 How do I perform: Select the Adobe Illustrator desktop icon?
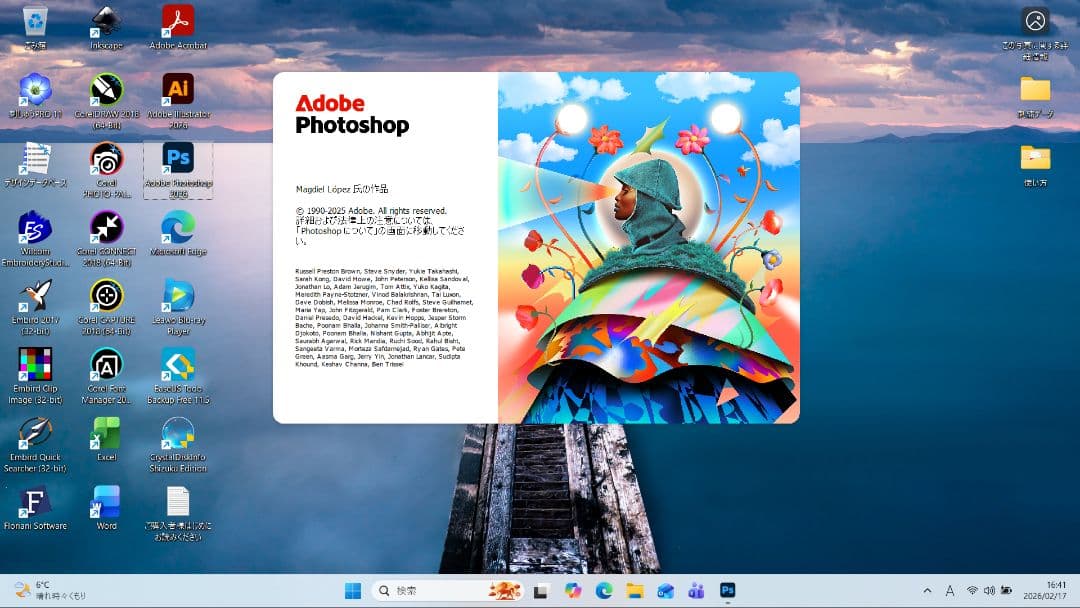coord(178,90)
